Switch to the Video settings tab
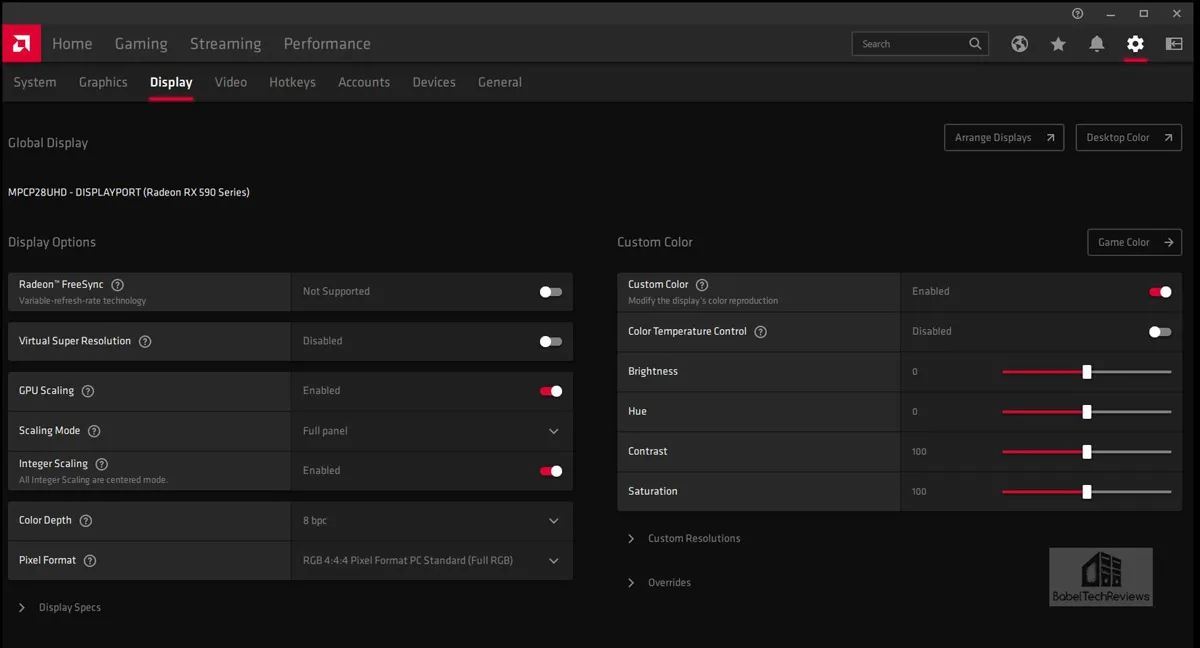 231,82
